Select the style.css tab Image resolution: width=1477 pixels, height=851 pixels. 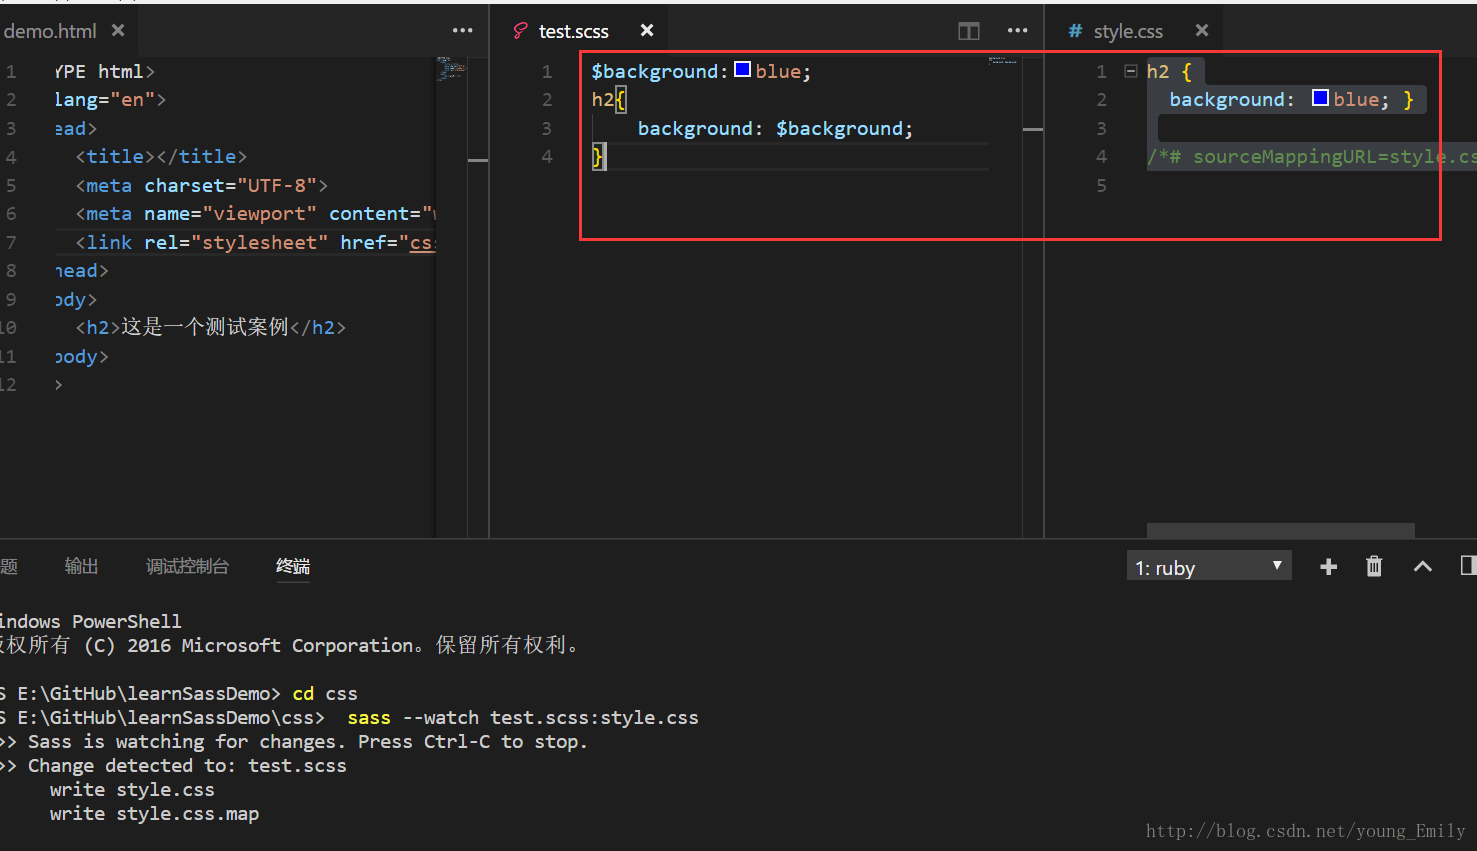tap(1127, 31)
